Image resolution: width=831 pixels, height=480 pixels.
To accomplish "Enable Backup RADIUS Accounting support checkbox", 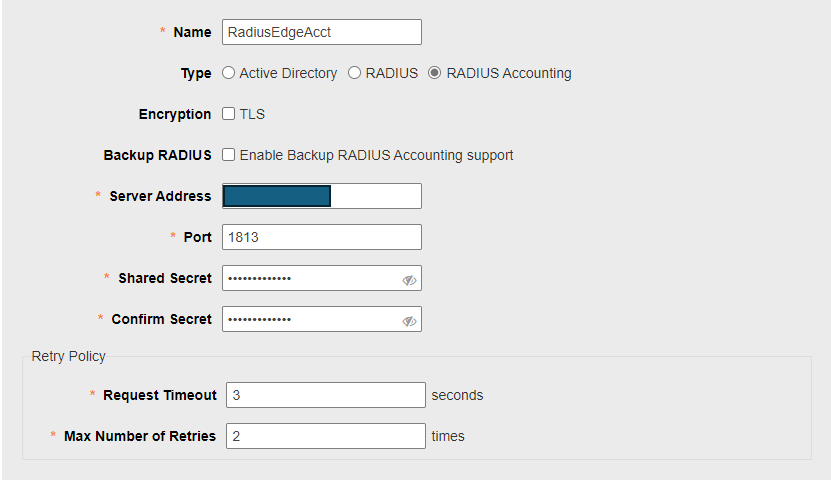I will (x=228, y=155).
